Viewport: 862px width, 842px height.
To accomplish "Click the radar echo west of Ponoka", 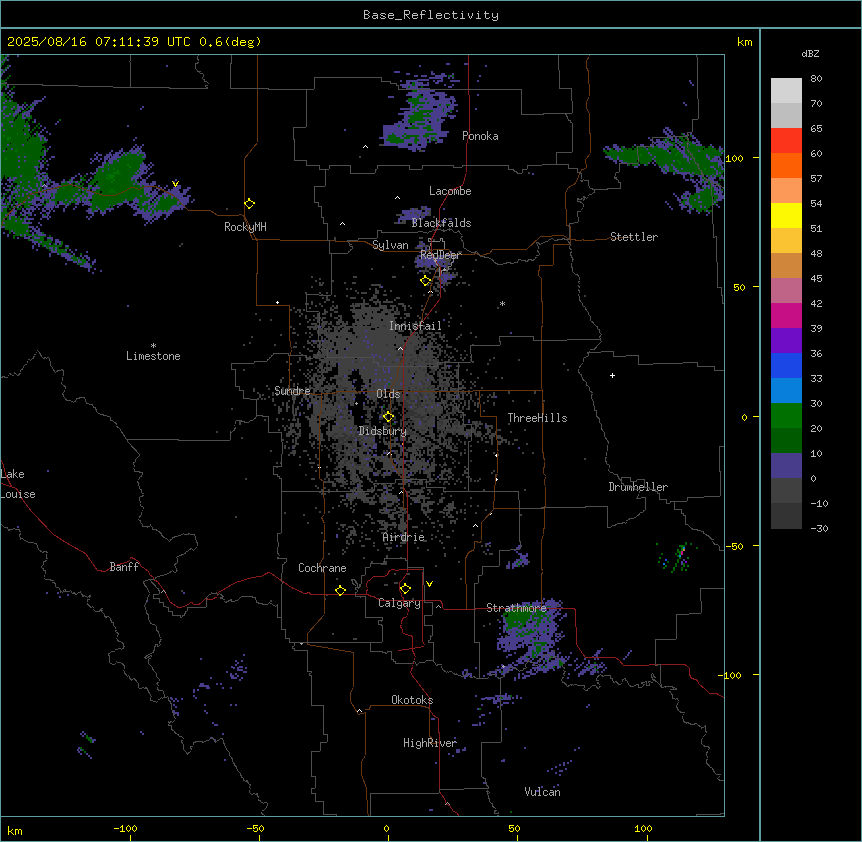I will [419, 113].
